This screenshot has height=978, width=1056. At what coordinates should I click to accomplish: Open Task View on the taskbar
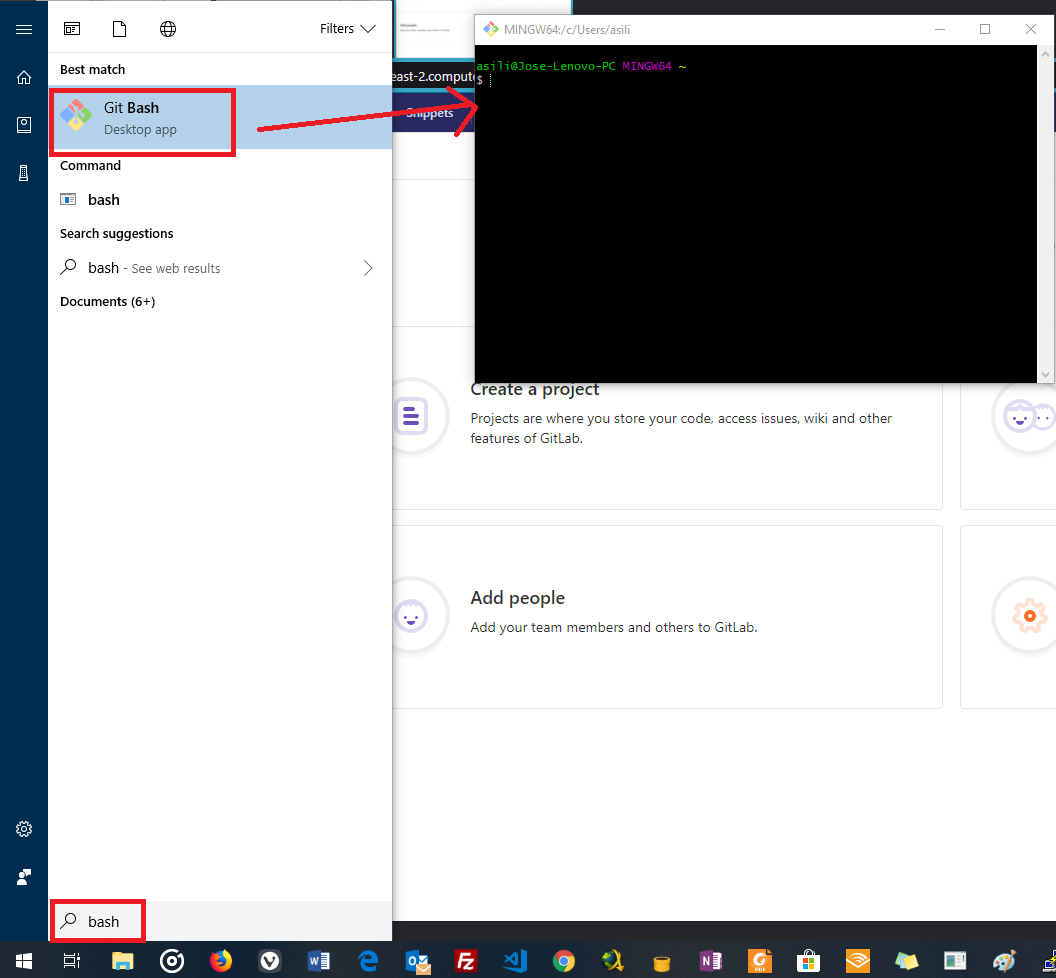pos(71,960)
